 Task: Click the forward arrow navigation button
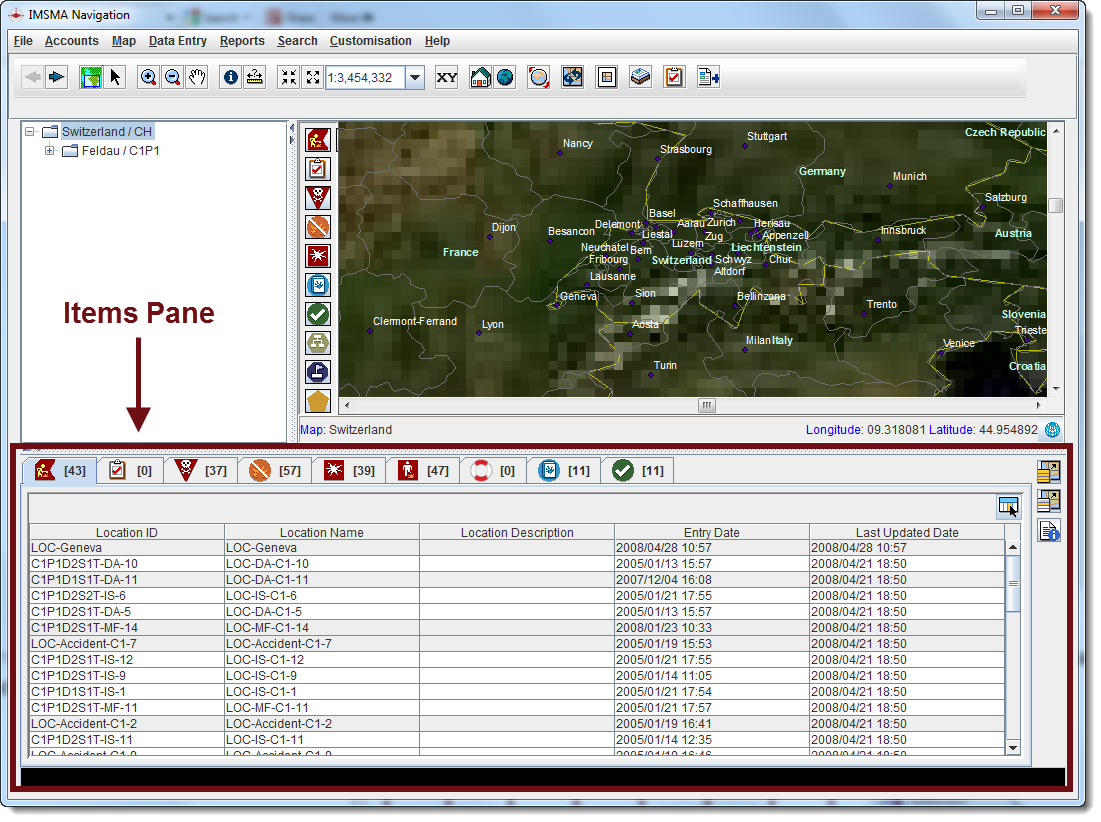click(57, 78)
